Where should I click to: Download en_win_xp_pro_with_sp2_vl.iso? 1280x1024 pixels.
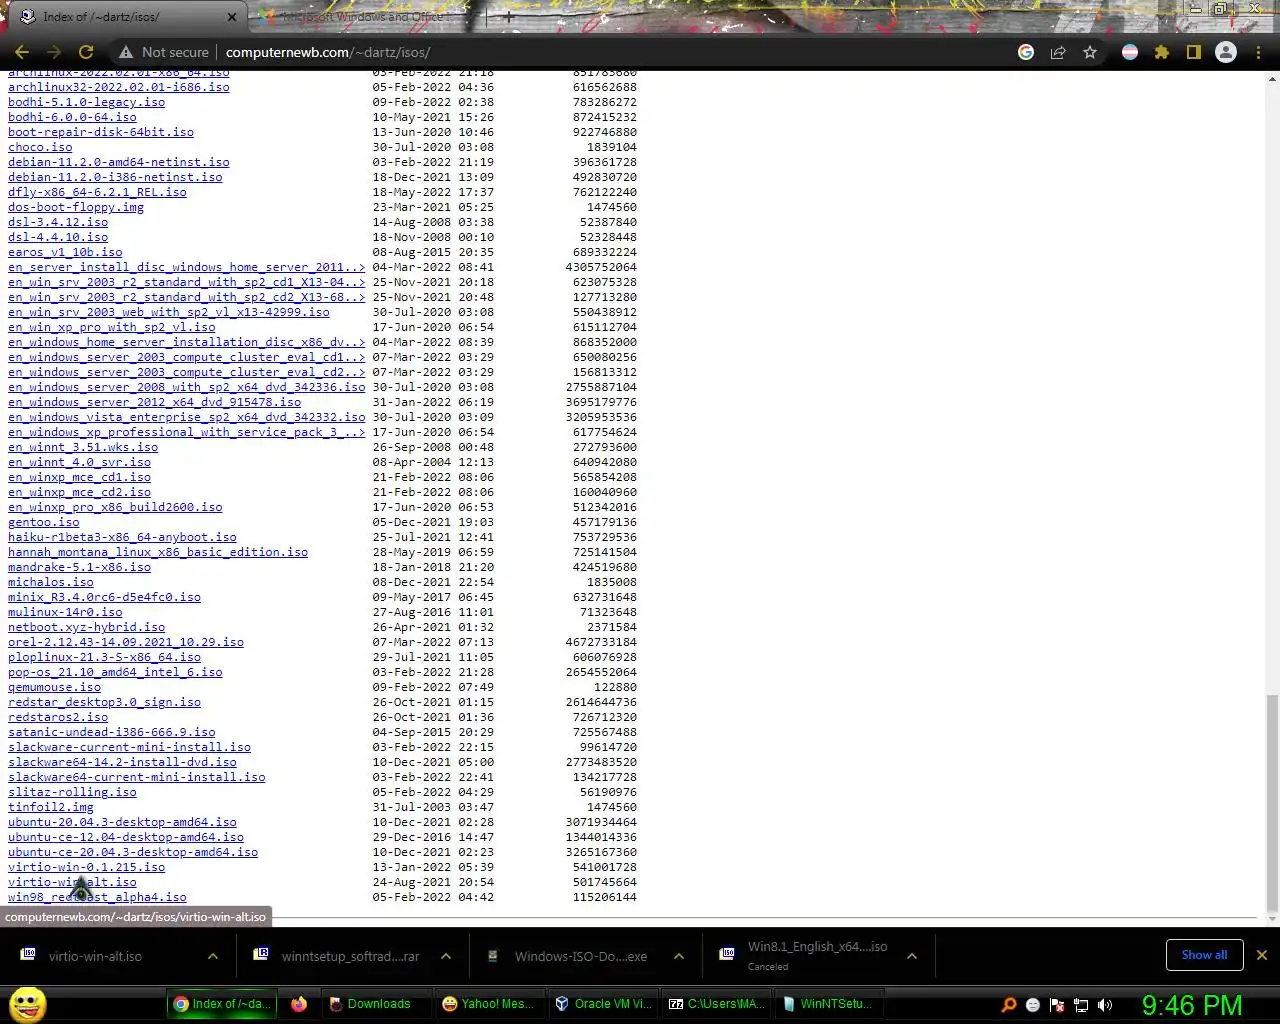click(x=112, y=327)
